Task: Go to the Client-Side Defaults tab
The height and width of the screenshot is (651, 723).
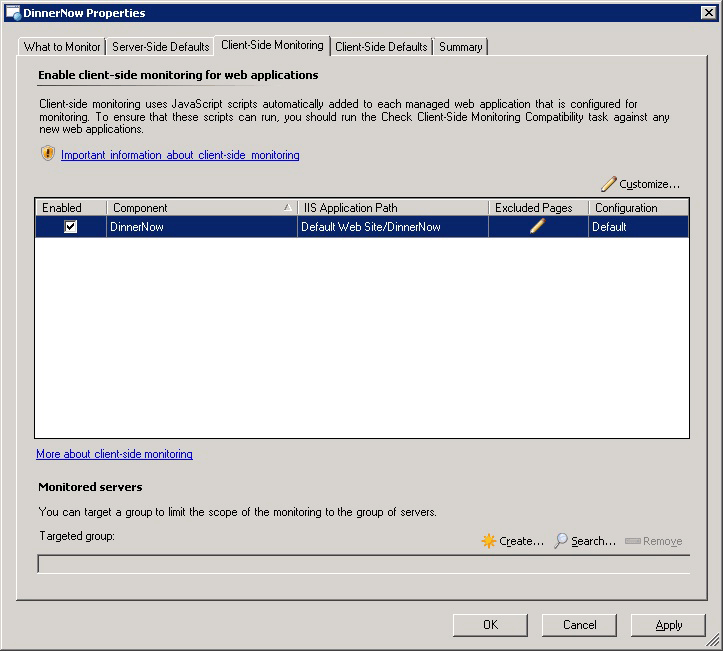Action: coord(381,47)
